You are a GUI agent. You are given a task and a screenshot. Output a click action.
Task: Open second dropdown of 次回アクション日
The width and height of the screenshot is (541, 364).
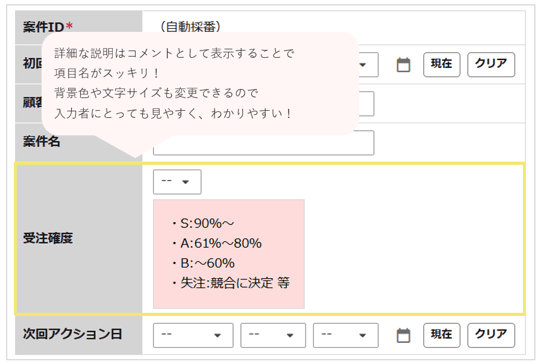273,335
